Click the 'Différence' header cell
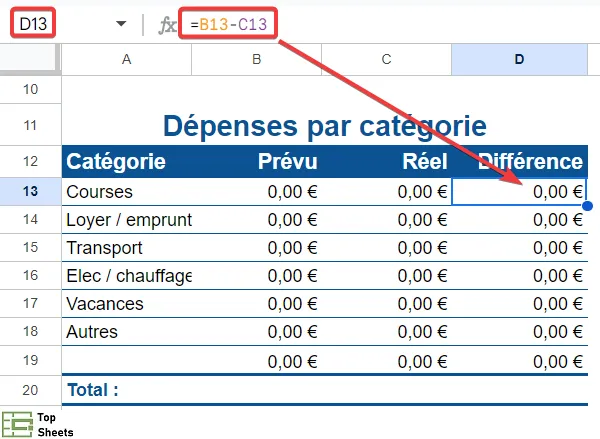 tap(520, 161)
